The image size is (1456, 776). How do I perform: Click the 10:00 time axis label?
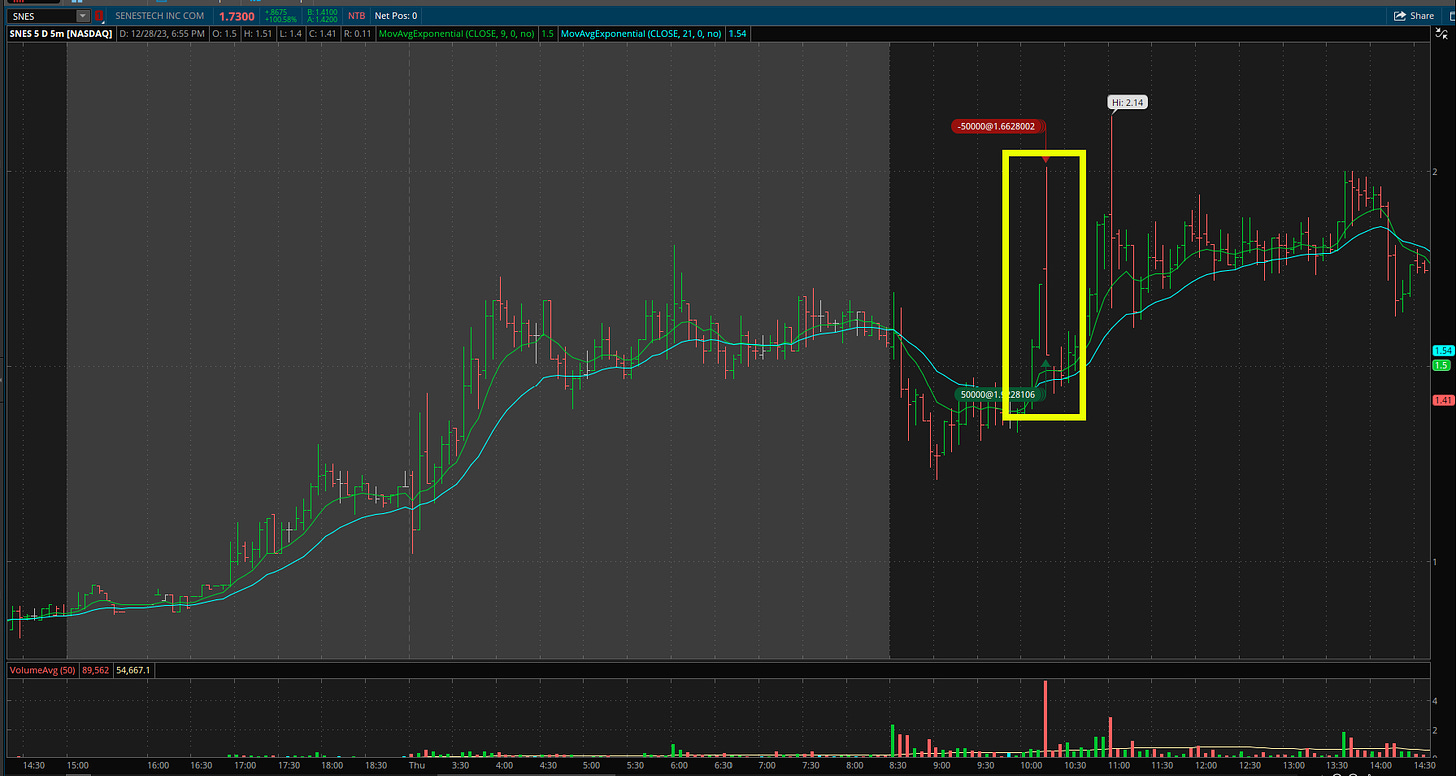coord(1030,766)
